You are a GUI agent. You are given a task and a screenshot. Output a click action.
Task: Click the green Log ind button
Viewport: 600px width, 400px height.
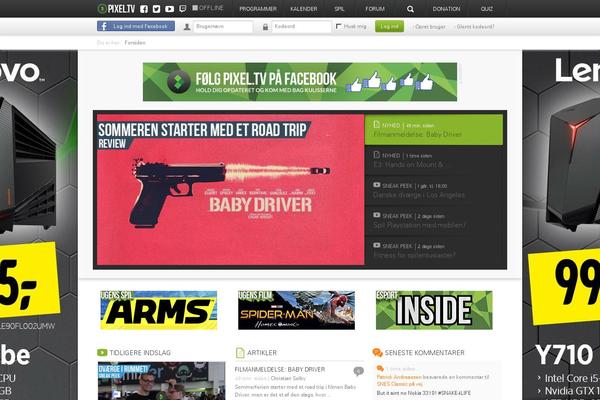tap(389, 26)
